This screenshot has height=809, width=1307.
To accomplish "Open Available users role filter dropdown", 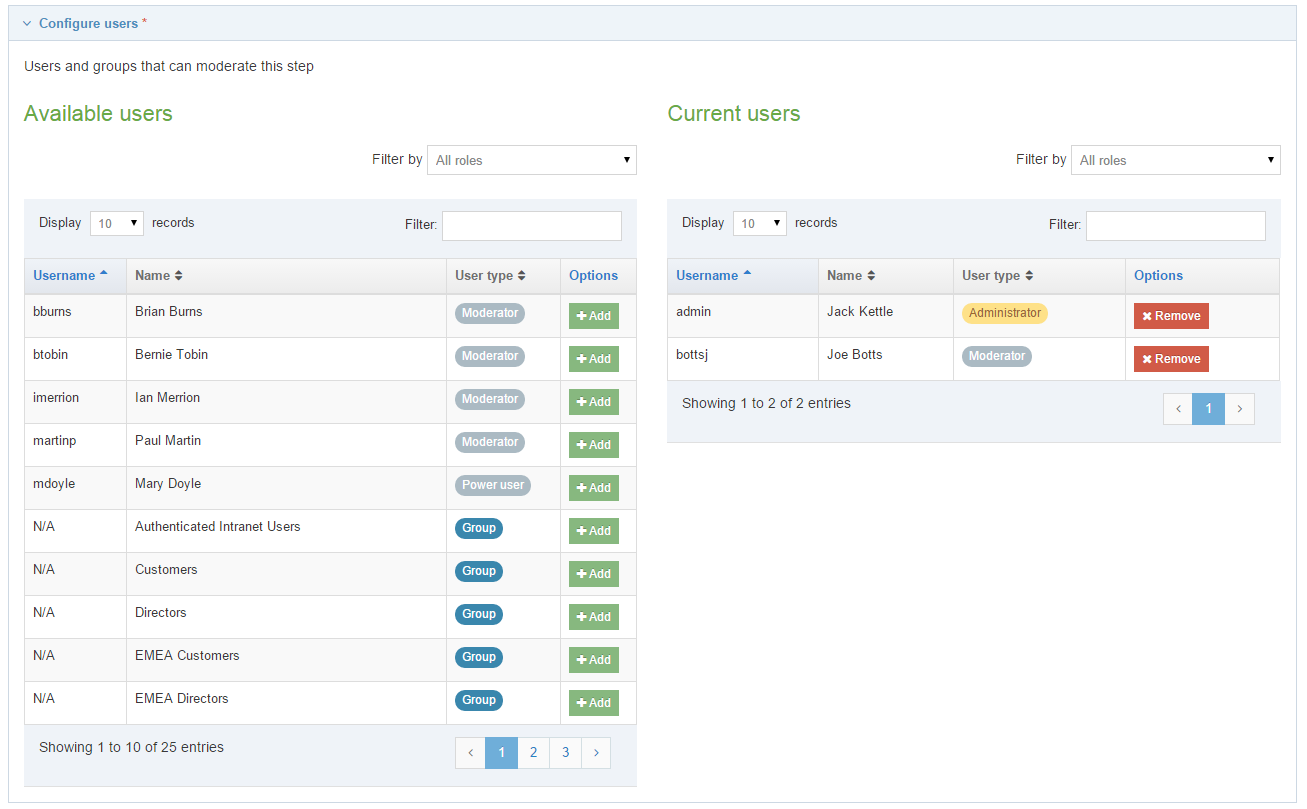I will point(531,160).
